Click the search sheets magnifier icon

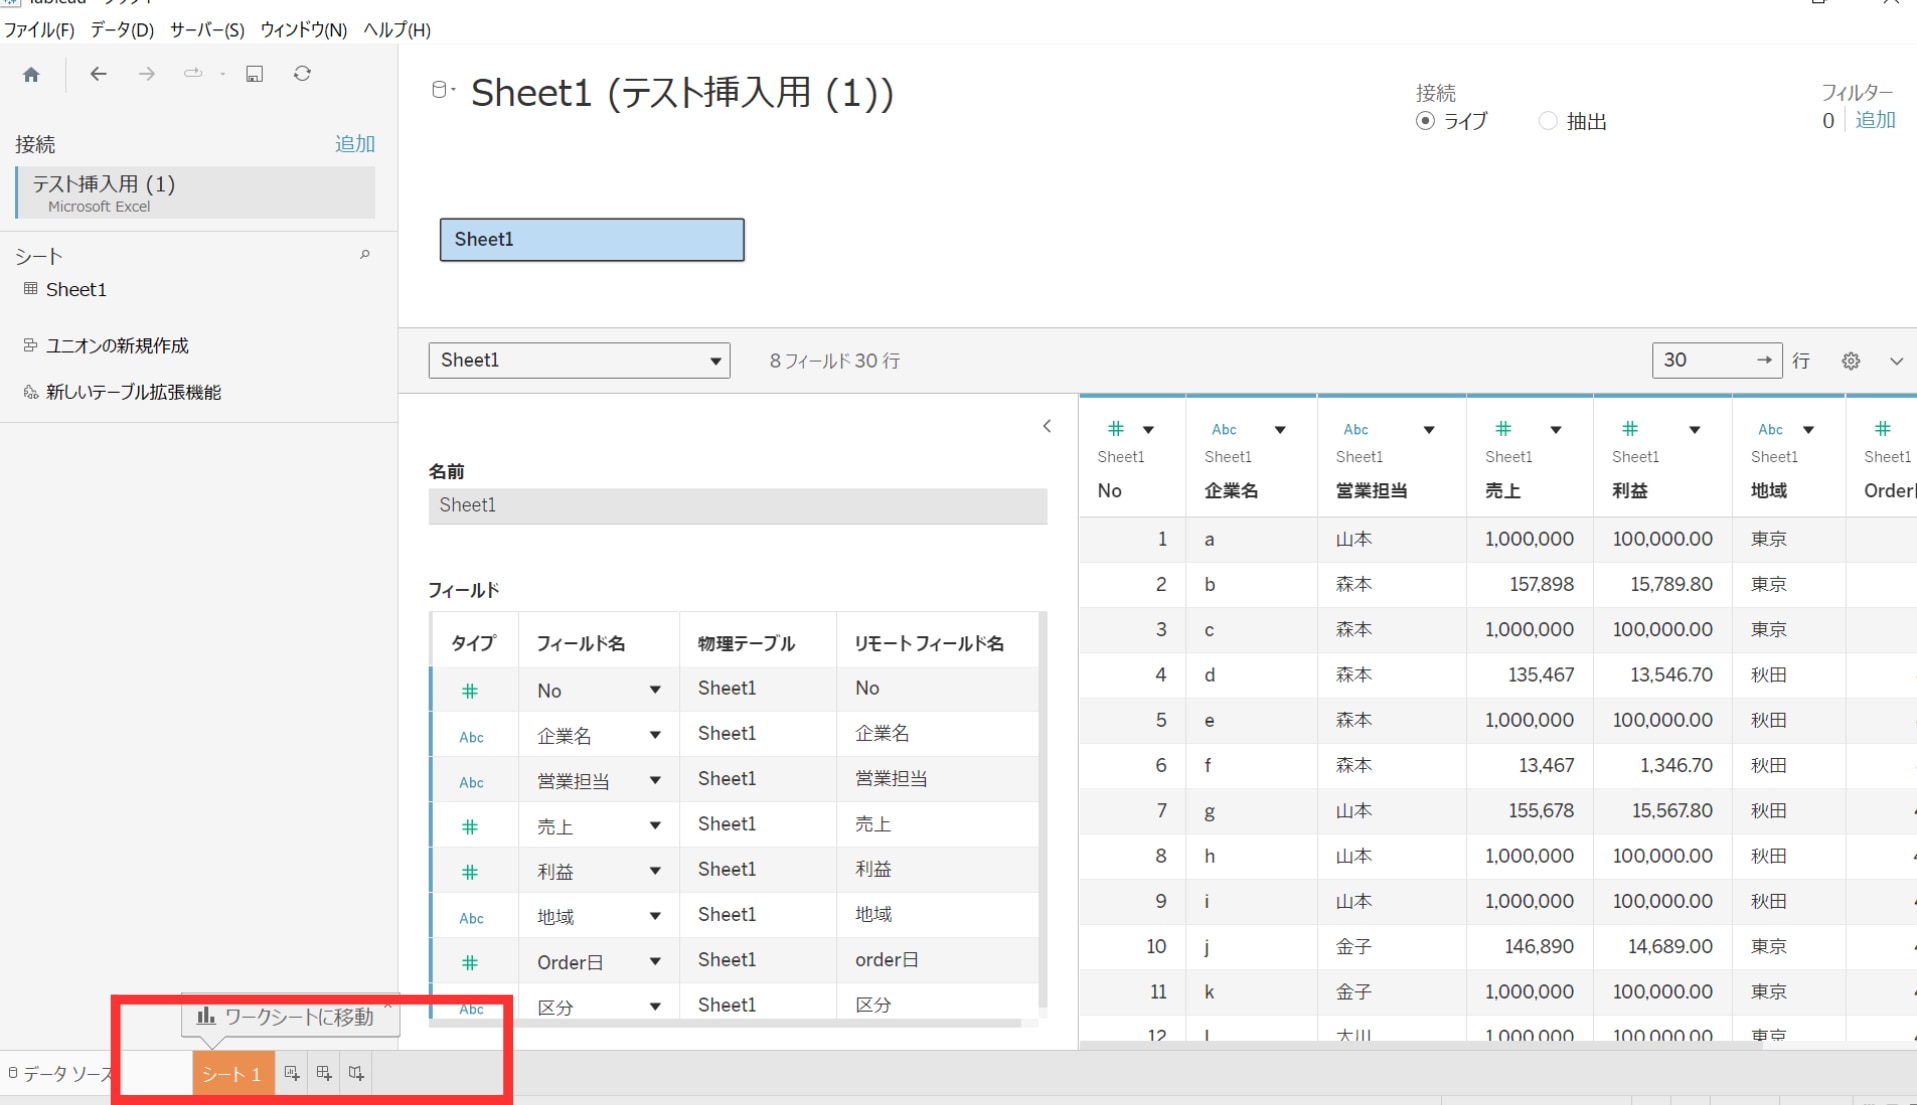click(365, 255)
